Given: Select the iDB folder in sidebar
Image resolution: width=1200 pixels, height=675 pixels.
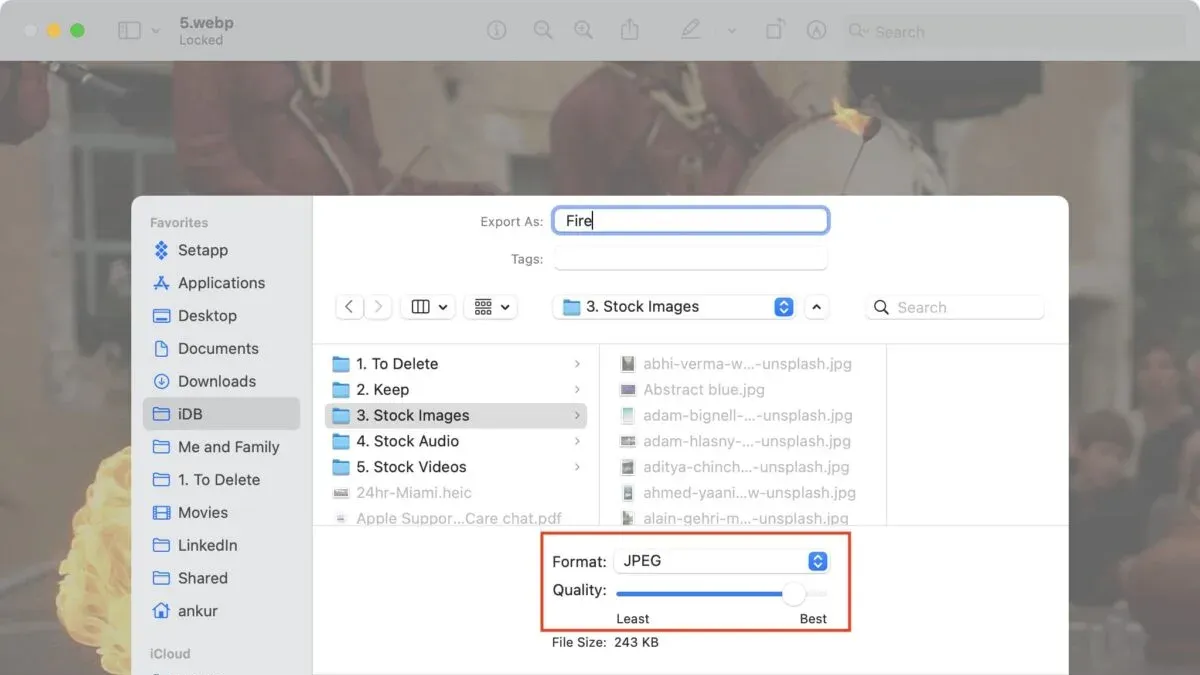Looking at the screenshot, I should pos(221,414).
